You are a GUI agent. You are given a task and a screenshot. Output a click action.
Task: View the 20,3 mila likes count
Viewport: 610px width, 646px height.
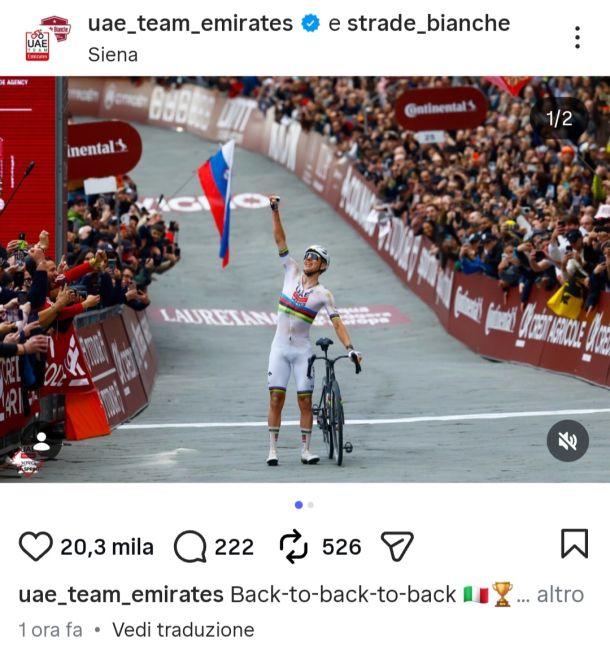click(x=107, y=547)
